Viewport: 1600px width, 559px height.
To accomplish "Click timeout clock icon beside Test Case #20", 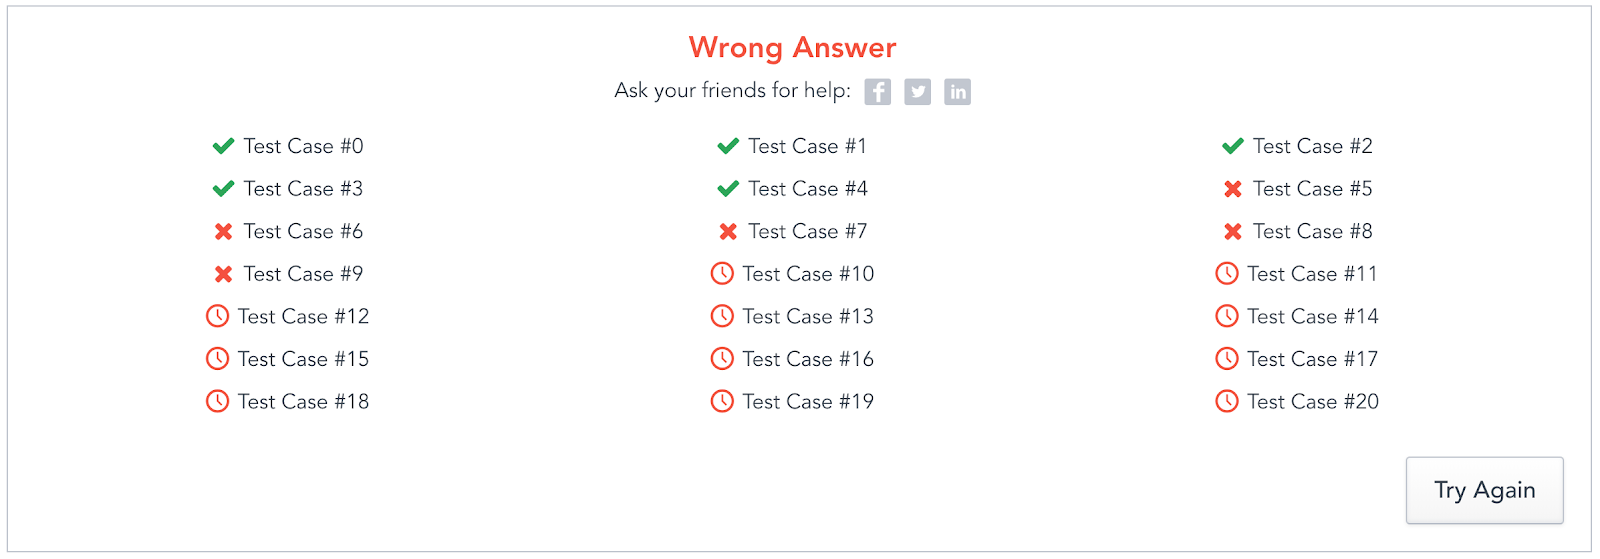I will [1227, 401].
